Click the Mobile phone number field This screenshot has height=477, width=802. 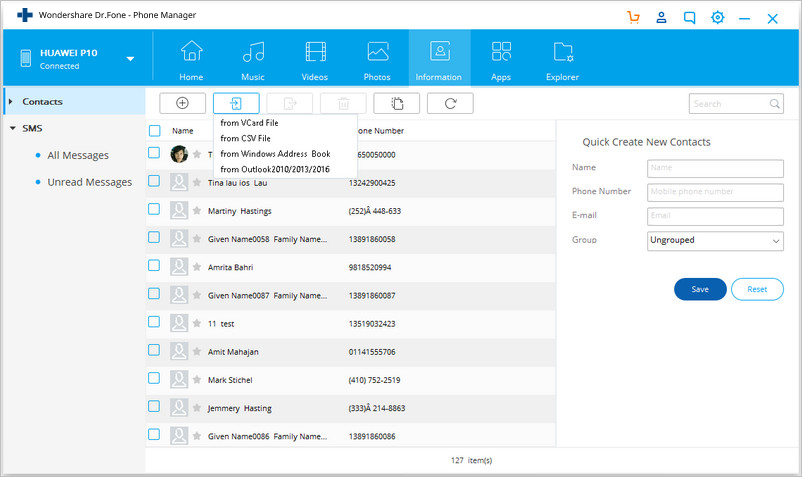tap(715, 192)
